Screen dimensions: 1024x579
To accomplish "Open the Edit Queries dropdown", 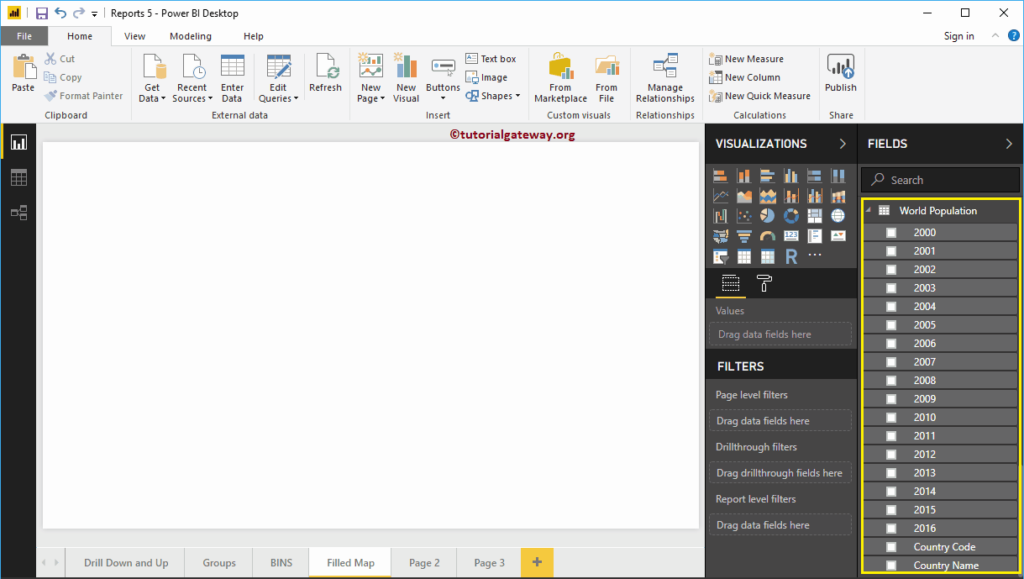I will [x=278, y=78].
